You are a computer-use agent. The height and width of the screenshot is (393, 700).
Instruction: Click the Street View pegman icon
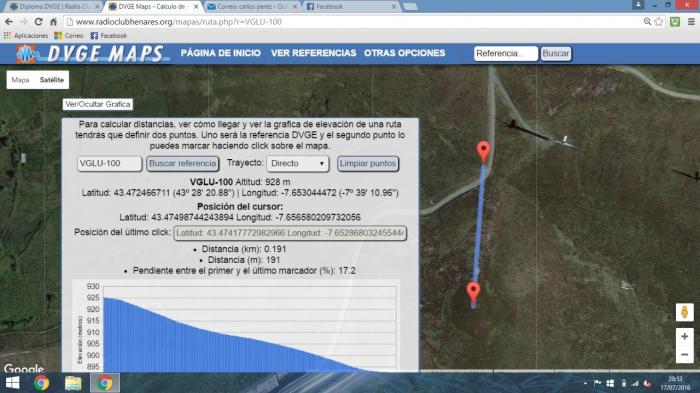click(x=684, y=312)
